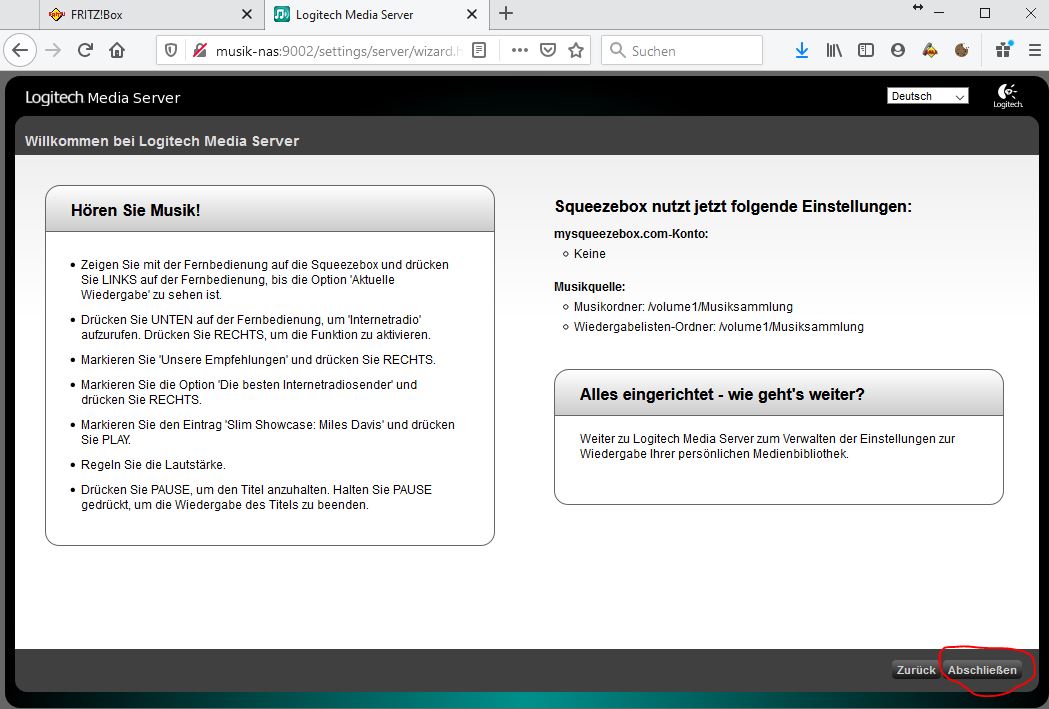Click 'Squeezebox nutzt jetzt folgende Einstellungen' heading

pos(733,207)
